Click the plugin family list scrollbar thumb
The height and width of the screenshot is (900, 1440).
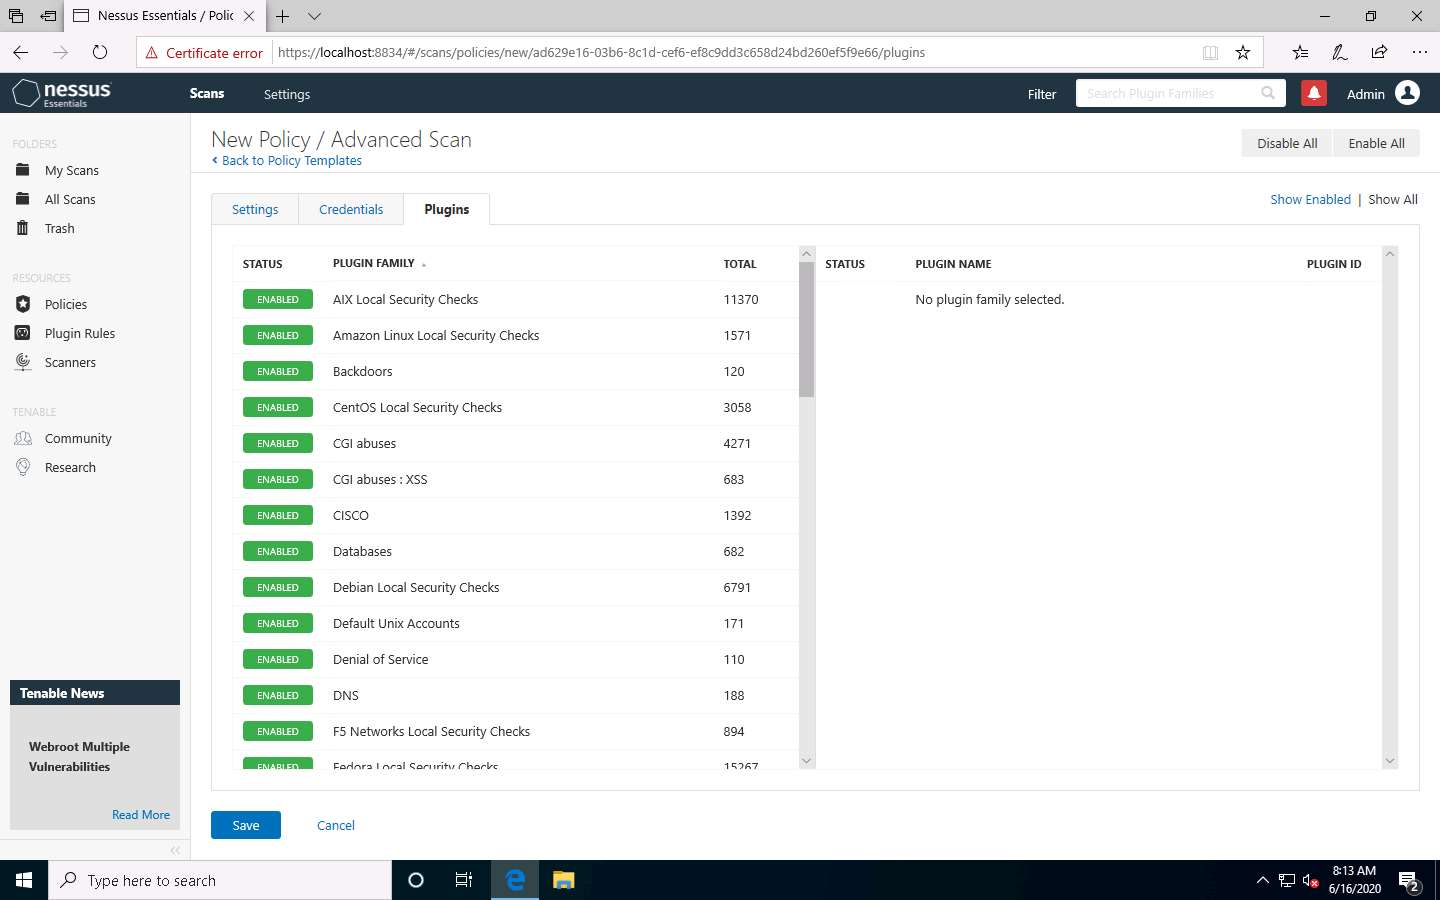coord(807,329)
